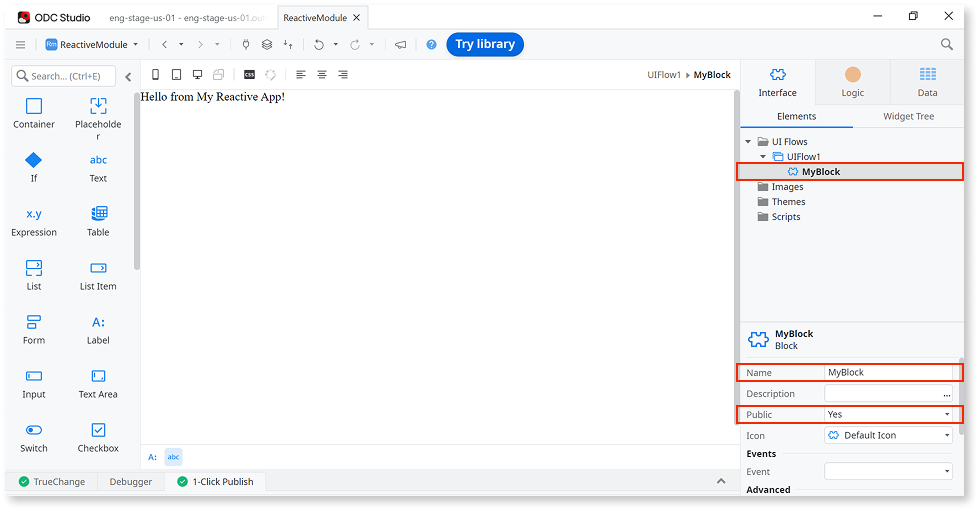This screenshot has height=511, width=979.
Task: Click the dashed circle icon in canvas toolbar
Action: pos(270,74)
